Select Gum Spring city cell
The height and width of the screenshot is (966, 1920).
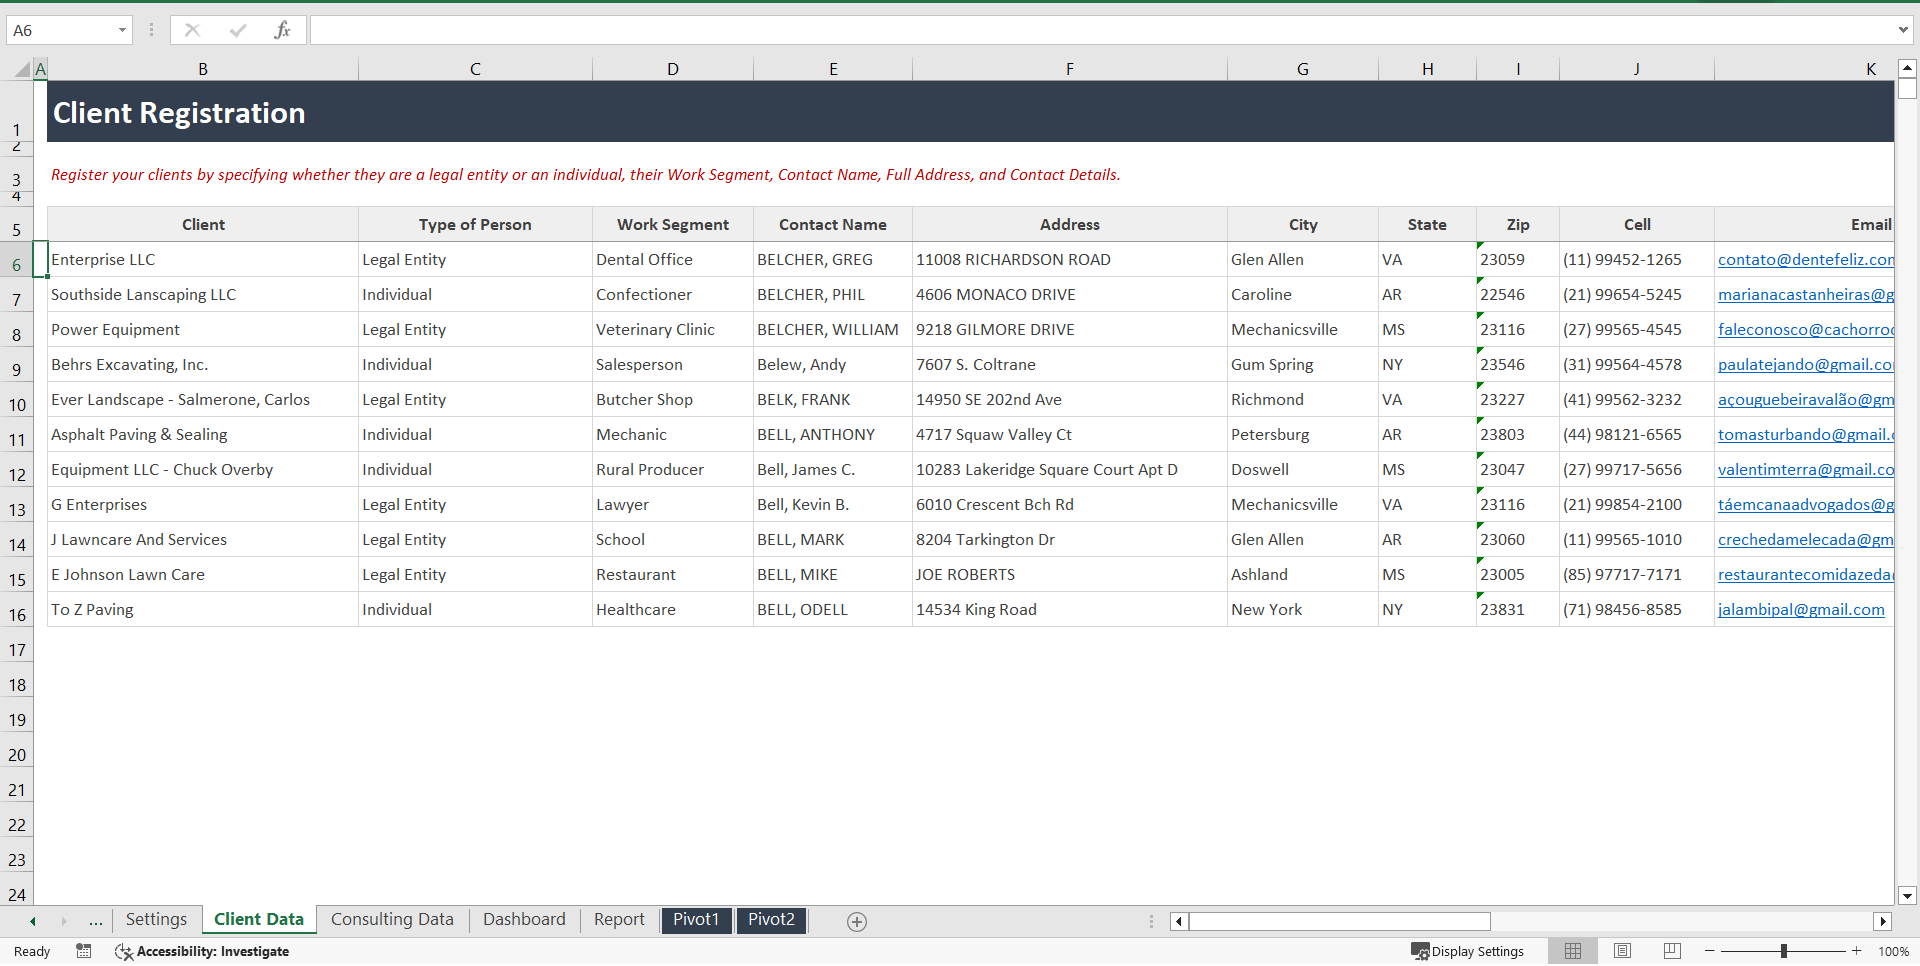1303,365
